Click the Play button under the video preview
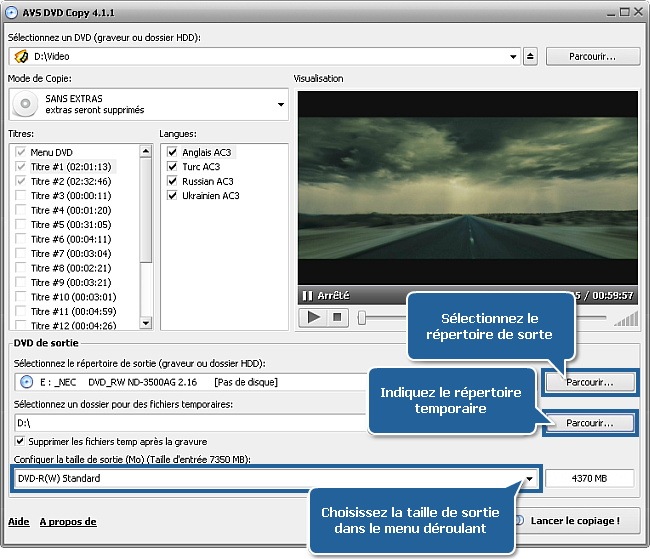Viewport: 650px width, 559px height. (x=314, y=318)
